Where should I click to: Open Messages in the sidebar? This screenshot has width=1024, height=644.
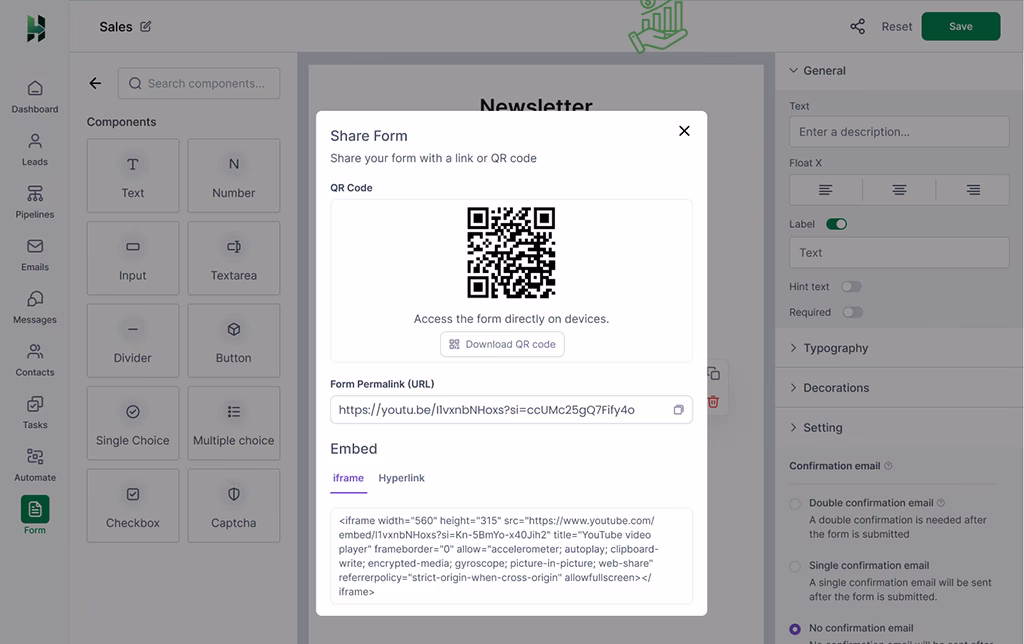pyautogui.click(x=35, y=308)
